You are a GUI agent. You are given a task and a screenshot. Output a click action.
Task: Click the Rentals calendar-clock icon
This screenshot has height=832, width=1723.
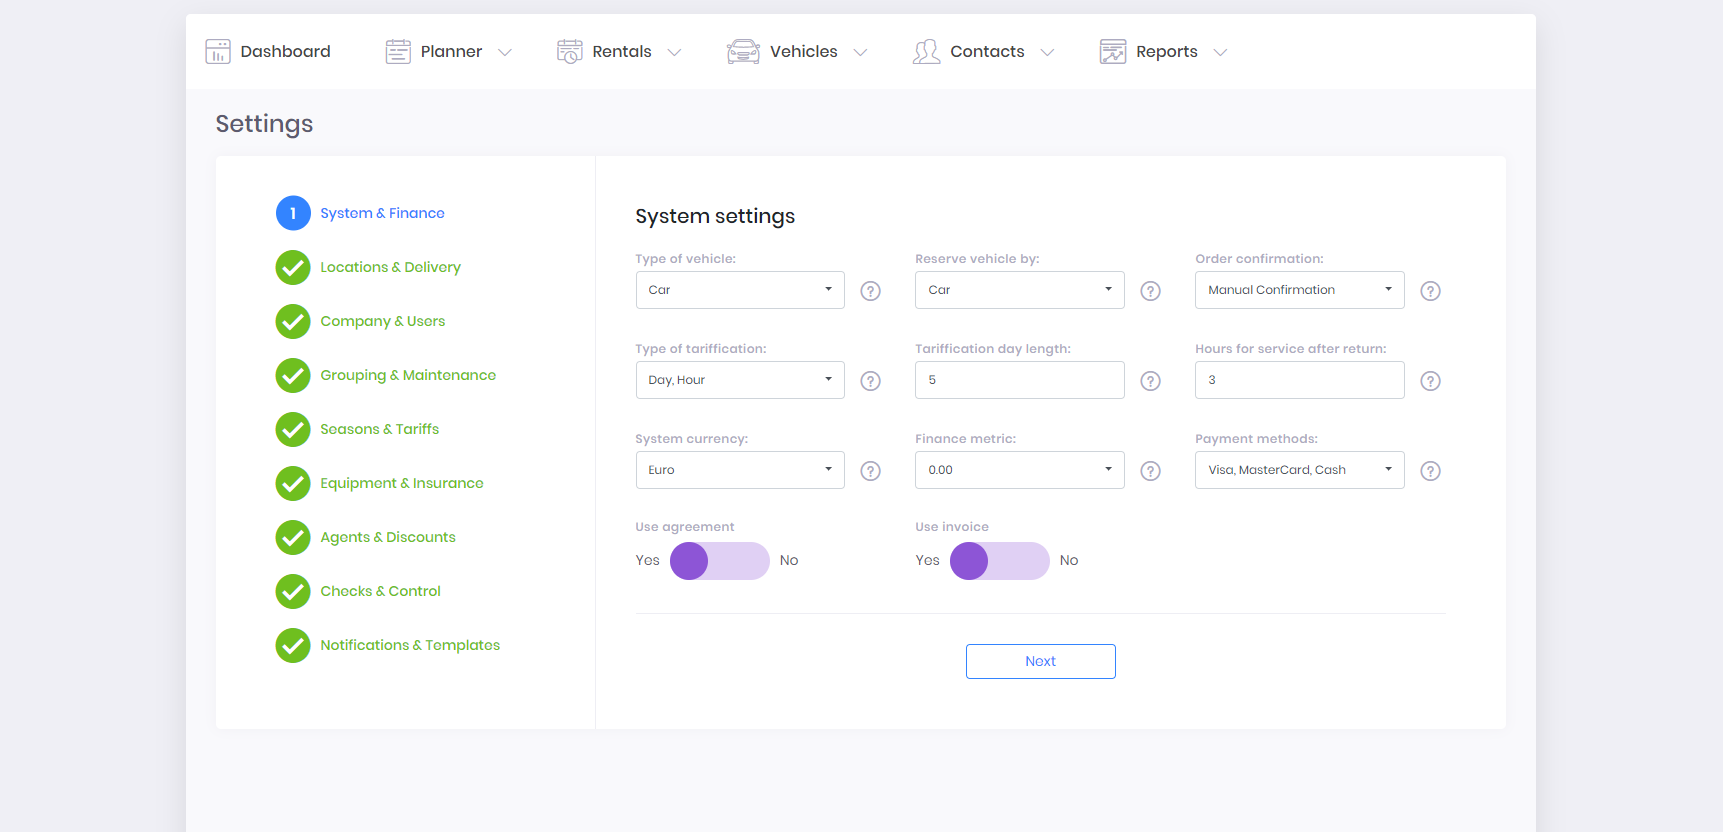pyautogui.click(x=570, y=51)
